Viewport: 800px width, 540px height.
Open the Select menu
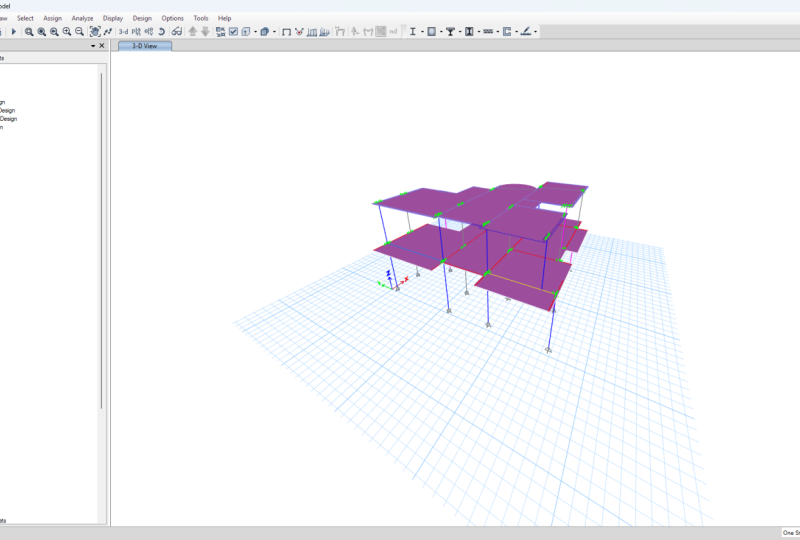click(25, 18)
